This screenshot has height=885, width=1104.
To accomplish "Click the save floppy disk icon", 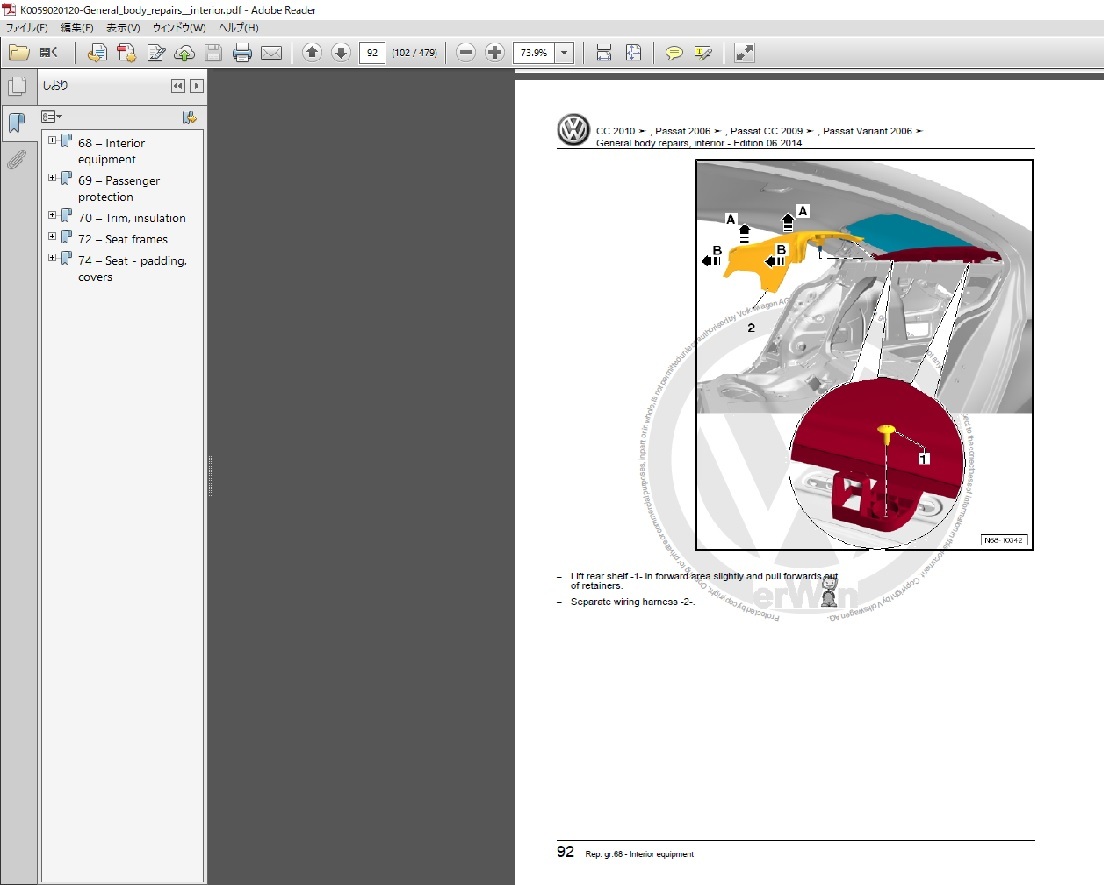I will (x=213, y=52).
